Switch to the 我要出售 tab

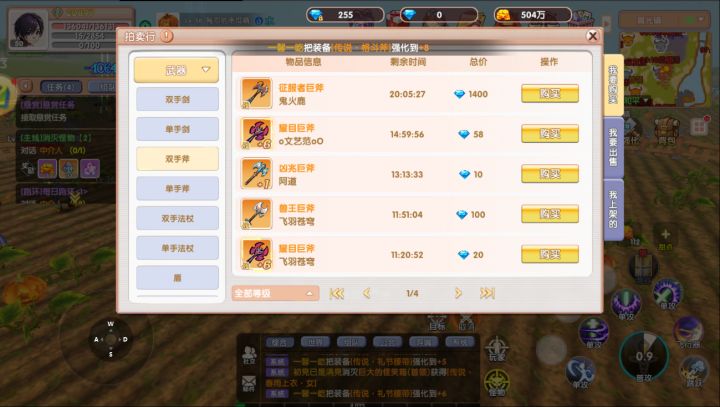pos(613,147)
